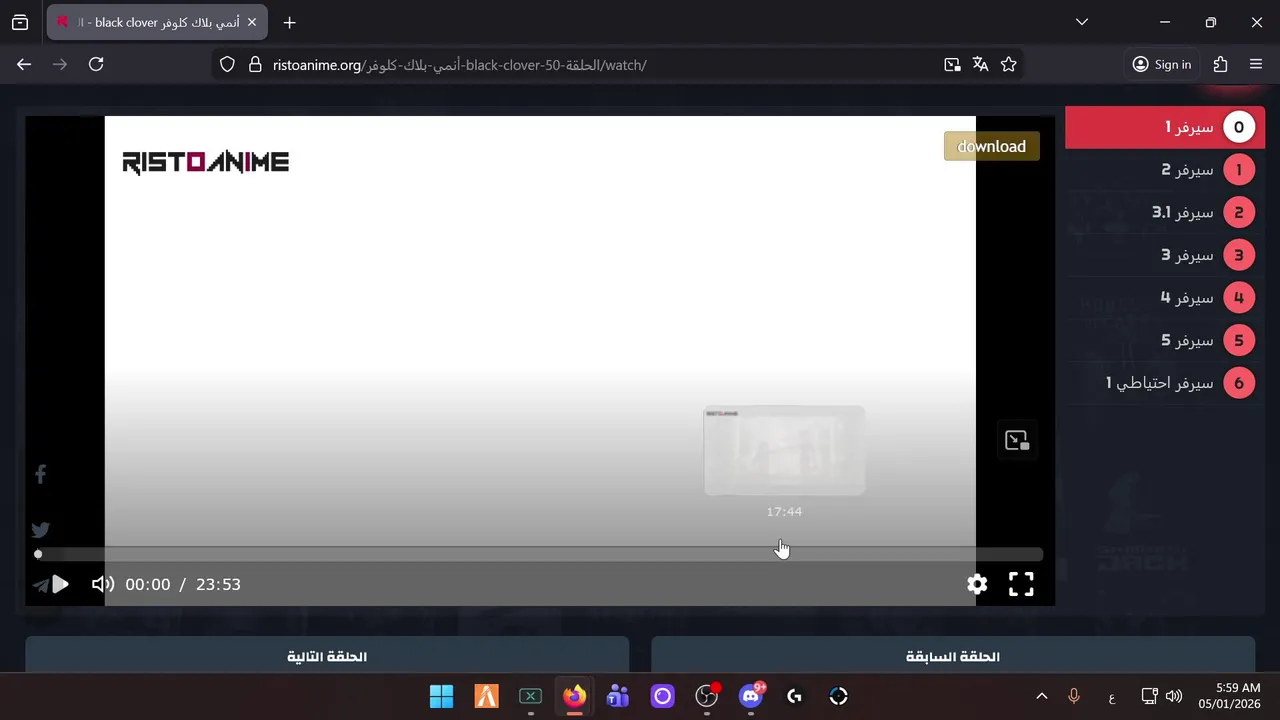
Task: Go back to the previous page
Action: 24,64
